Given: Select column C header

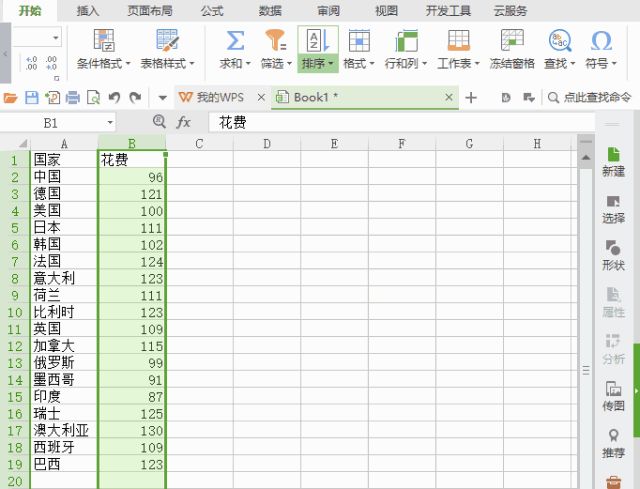Looking at the screenshot, I should (x=199, y=143).
